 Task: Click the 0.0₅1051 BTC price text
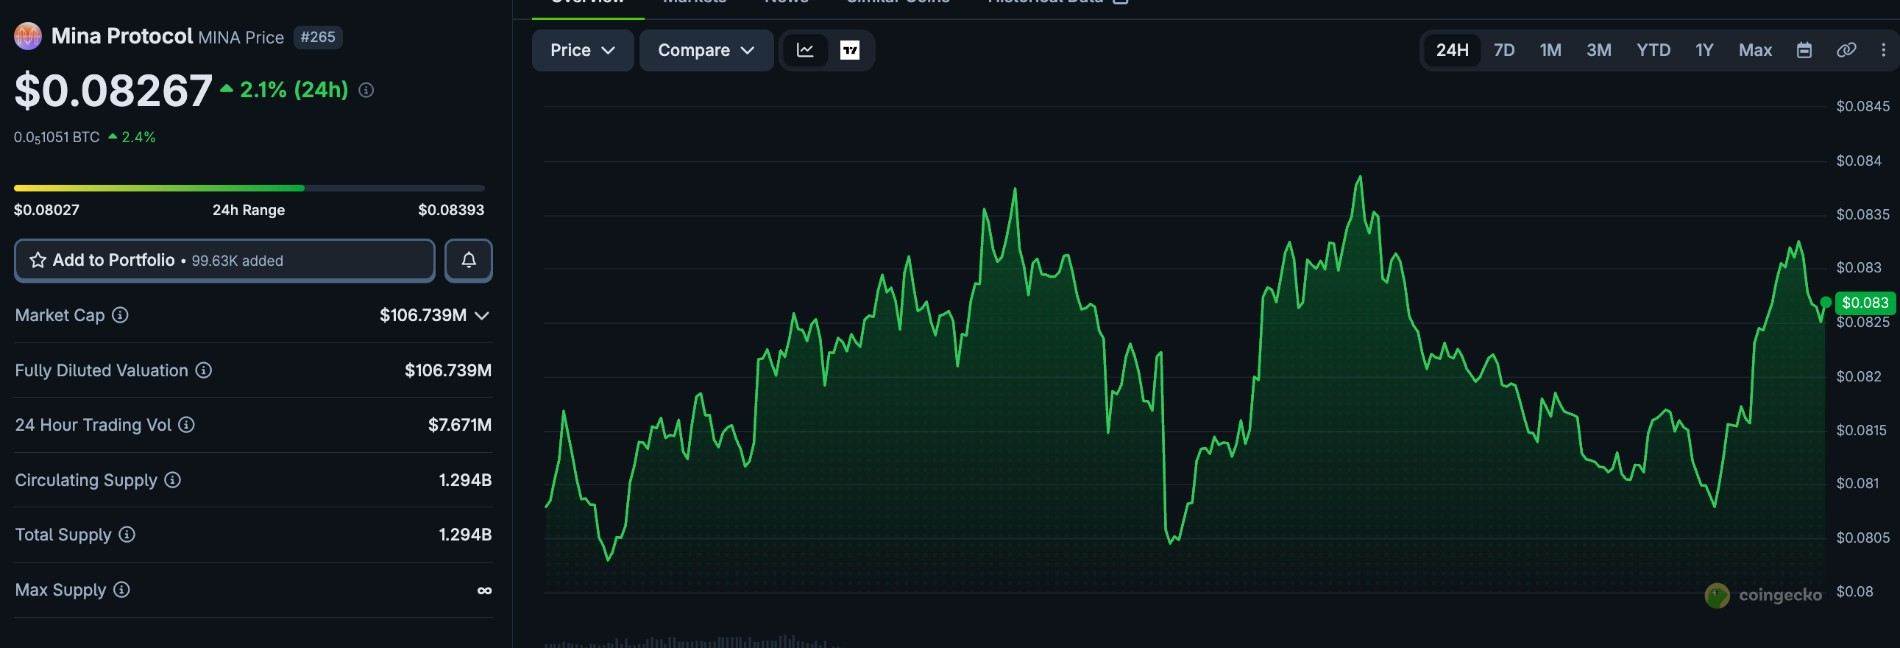(x=57, y=137)
